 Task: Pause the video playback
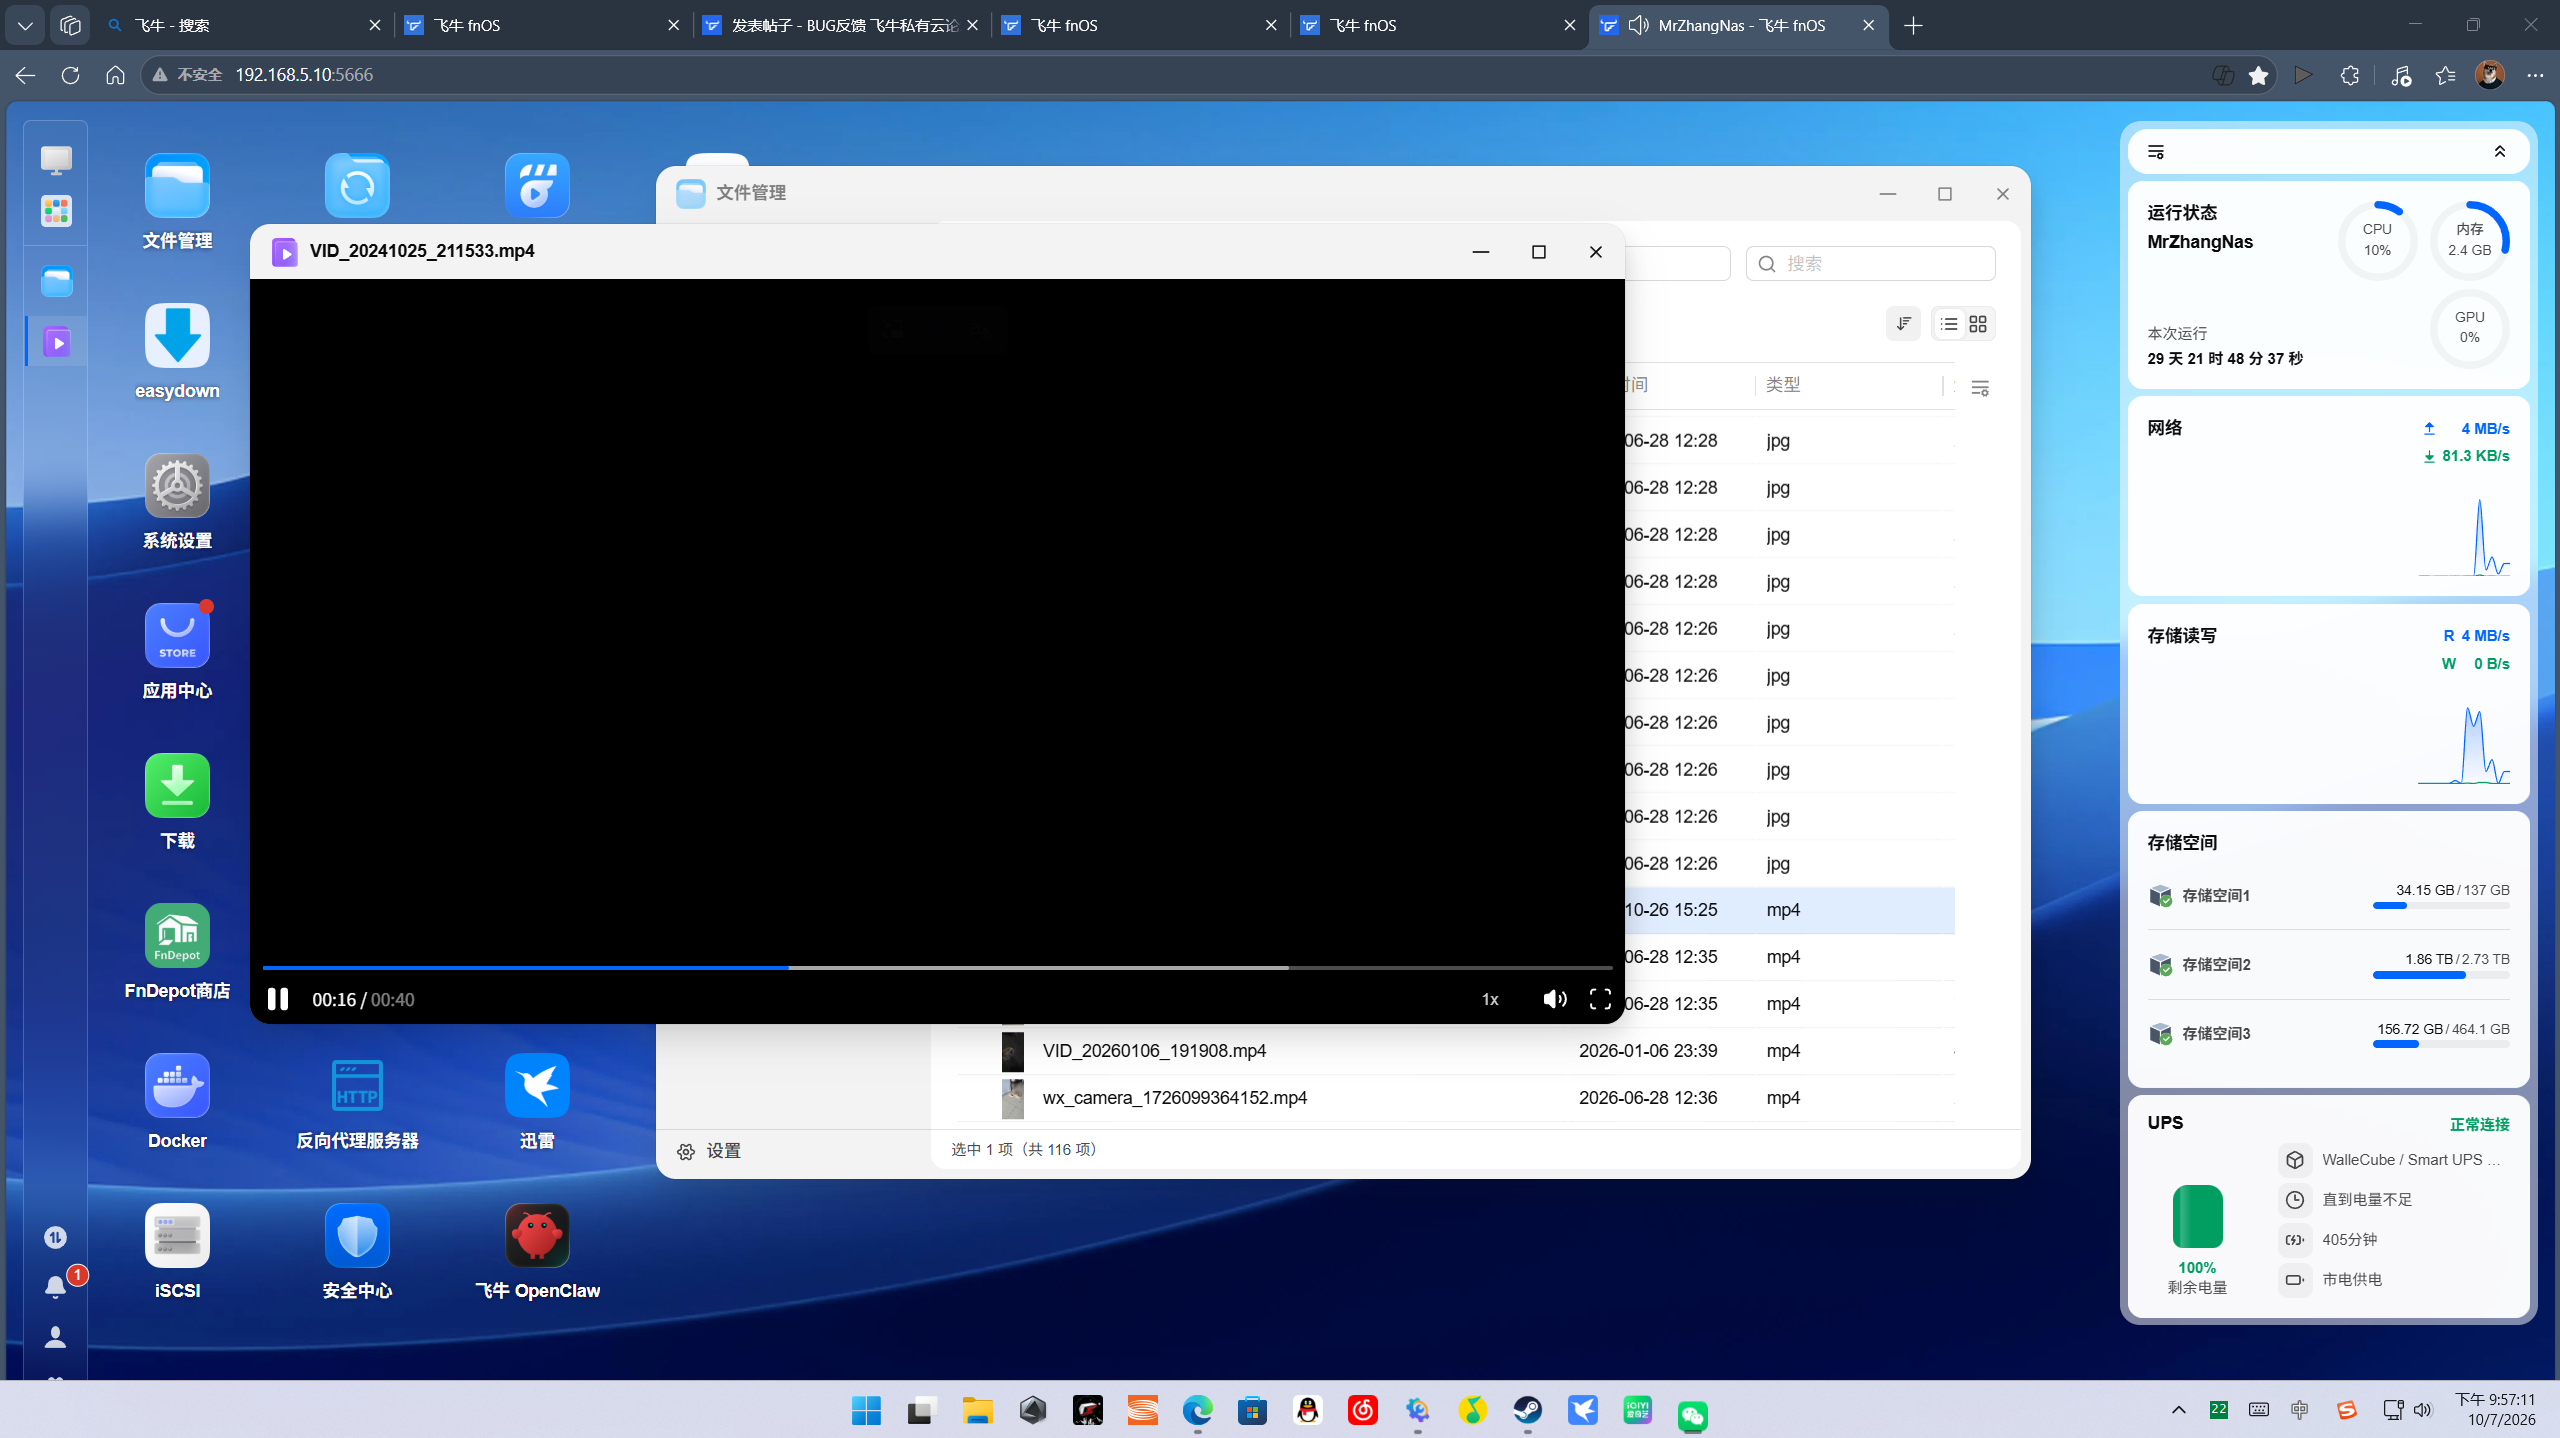pyautogui.click(x=278, y=999)
